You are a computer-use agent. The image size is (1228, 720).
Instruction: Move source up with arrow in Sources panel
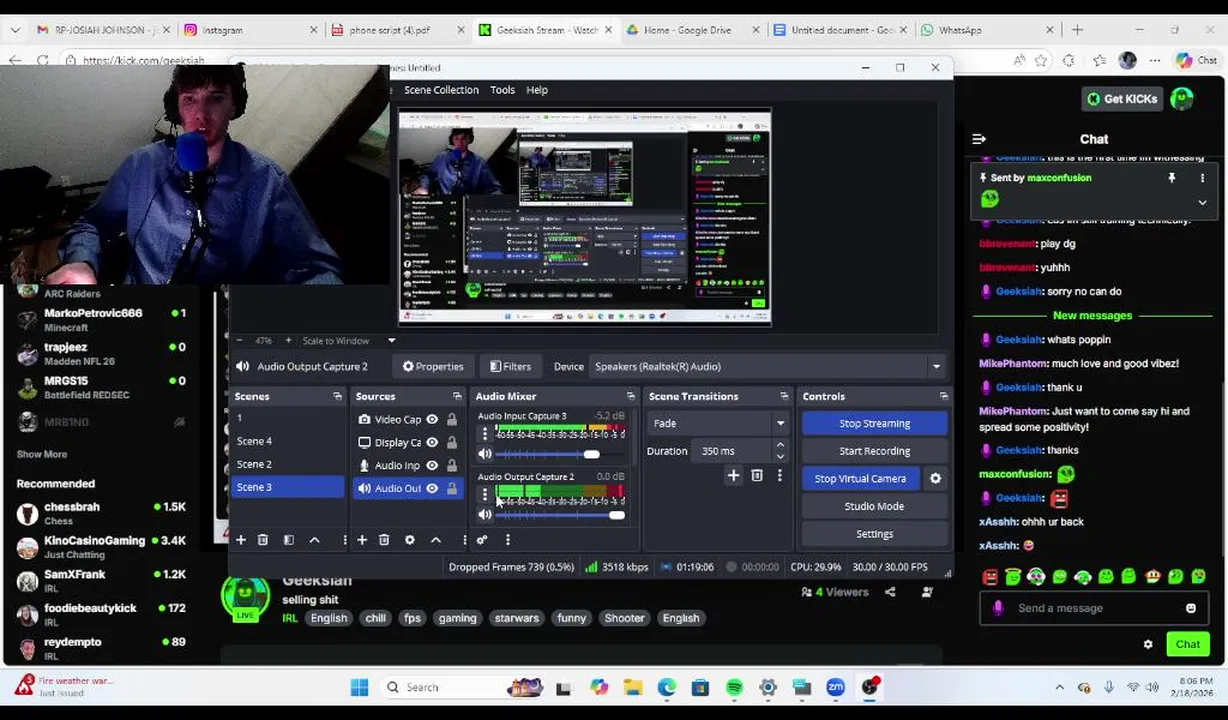tap(435, 540)
